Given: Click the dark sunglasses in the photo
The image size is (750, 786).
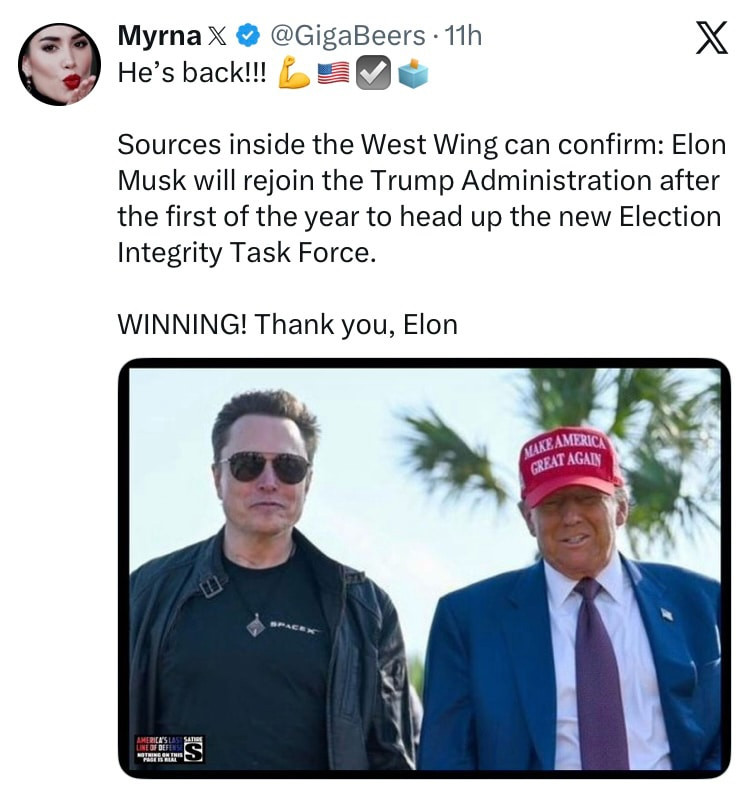Looking at the screenshot, I should [x=263, y=466].
